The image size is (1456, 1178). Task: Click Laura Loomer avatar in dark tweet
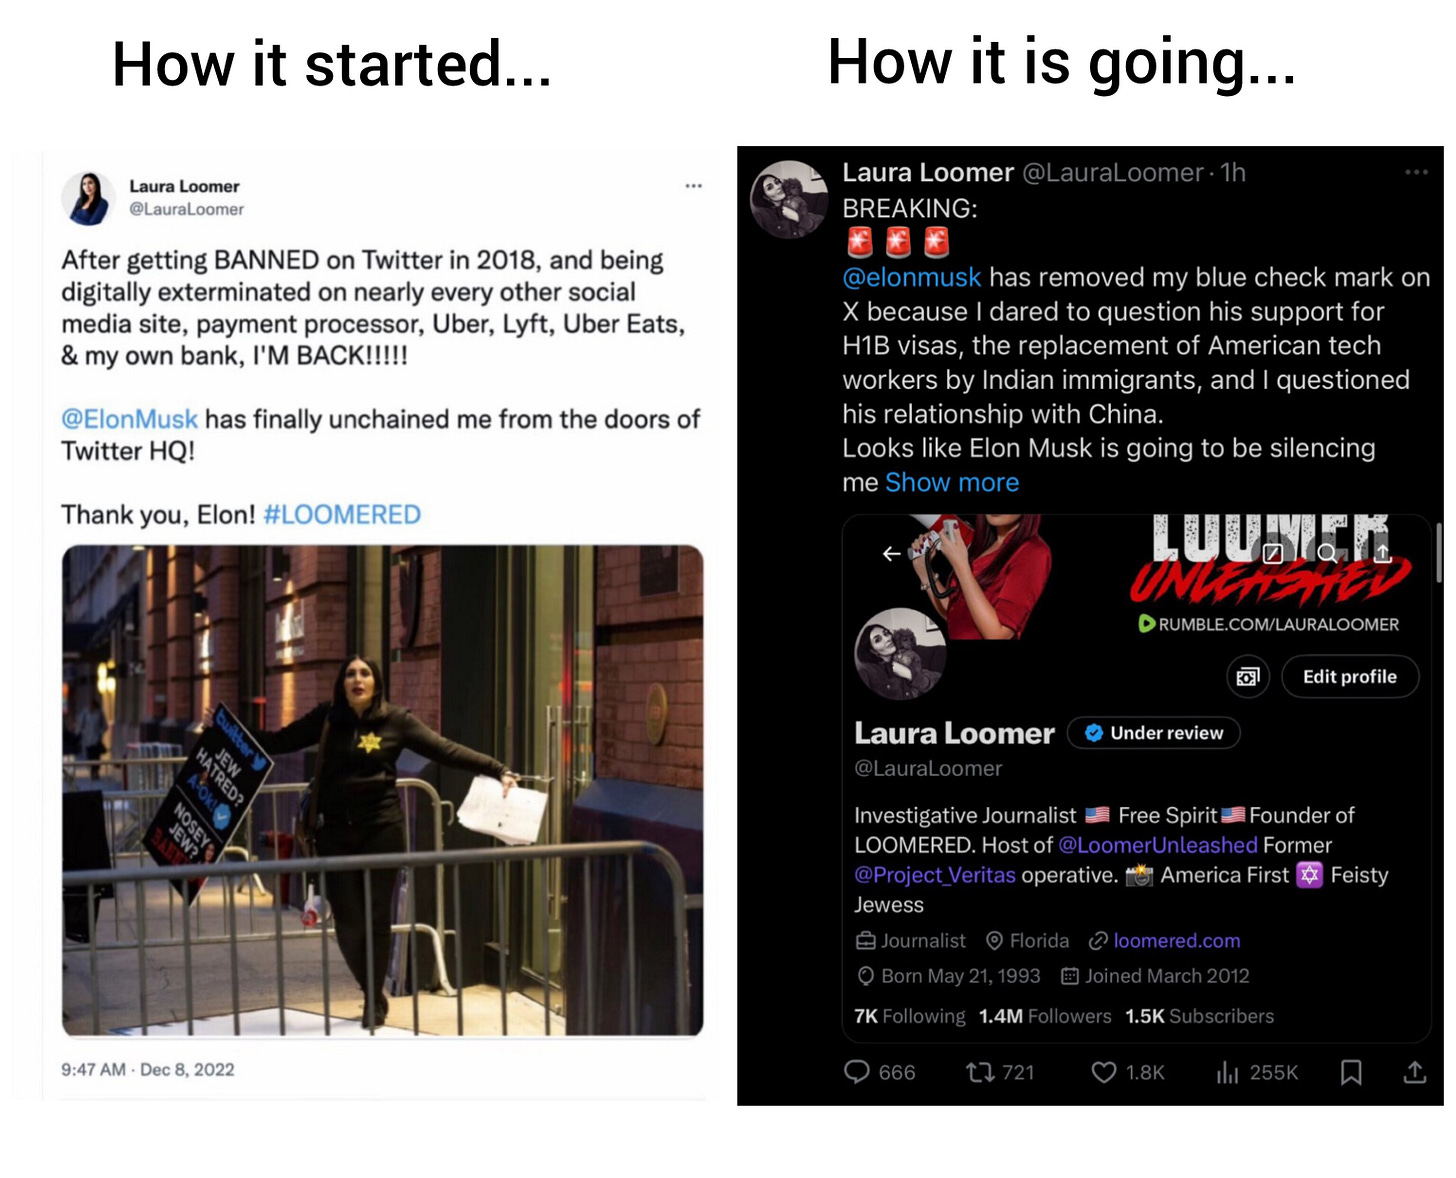tap(789, 199)
